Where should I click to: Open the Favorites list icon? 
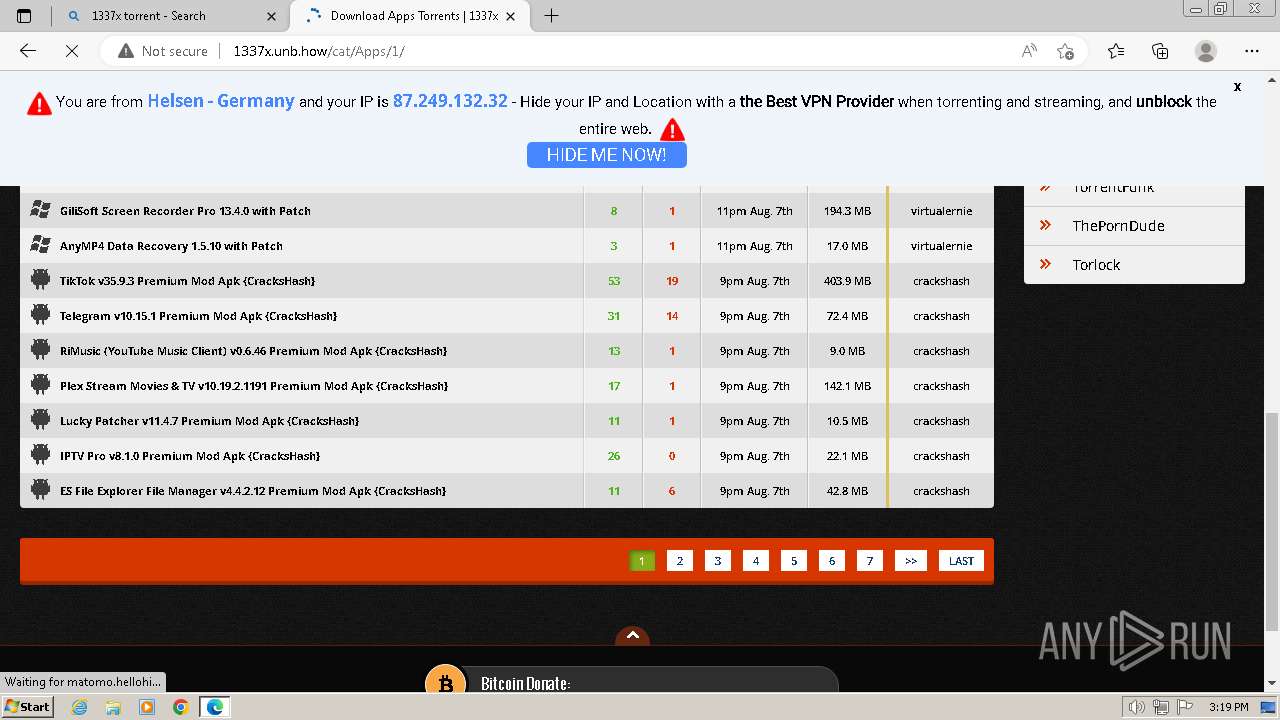coord(1116,51)
